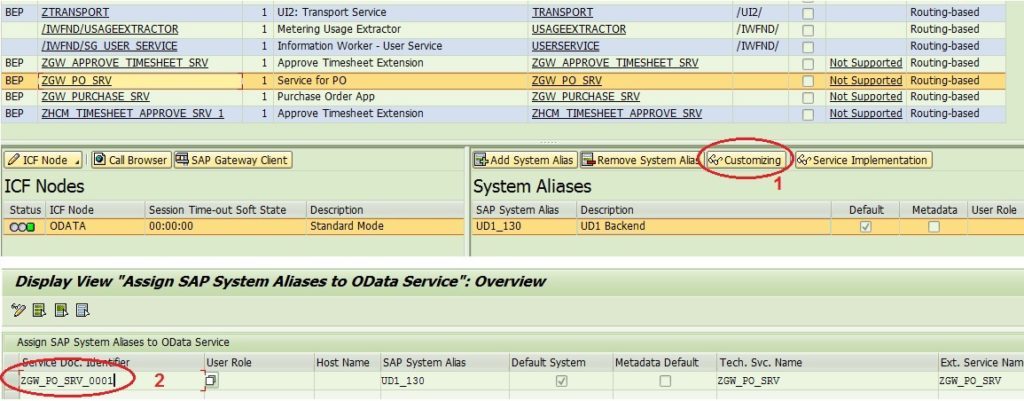Click the Service Doc. Identifier column header

110,362
